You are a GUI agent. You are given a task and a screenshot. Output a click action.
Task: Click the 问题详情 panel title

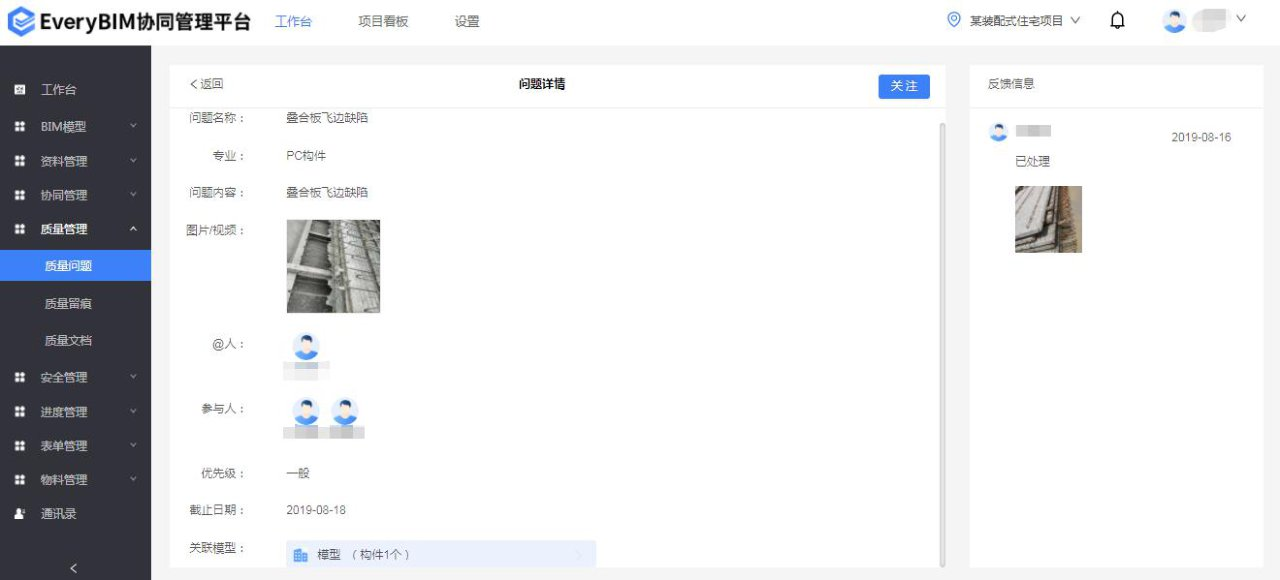tap(542, 84)
